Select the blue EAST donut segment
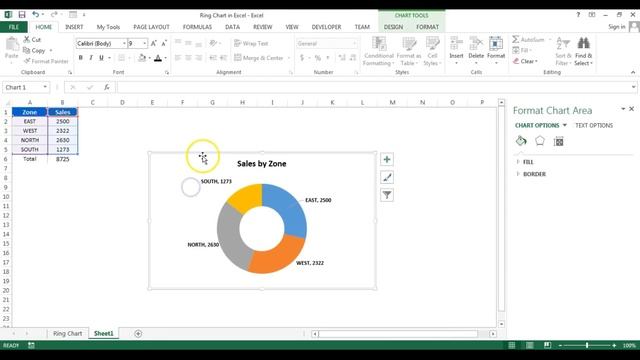The height and width of the screenshot is (360, 640). (293, 210)
